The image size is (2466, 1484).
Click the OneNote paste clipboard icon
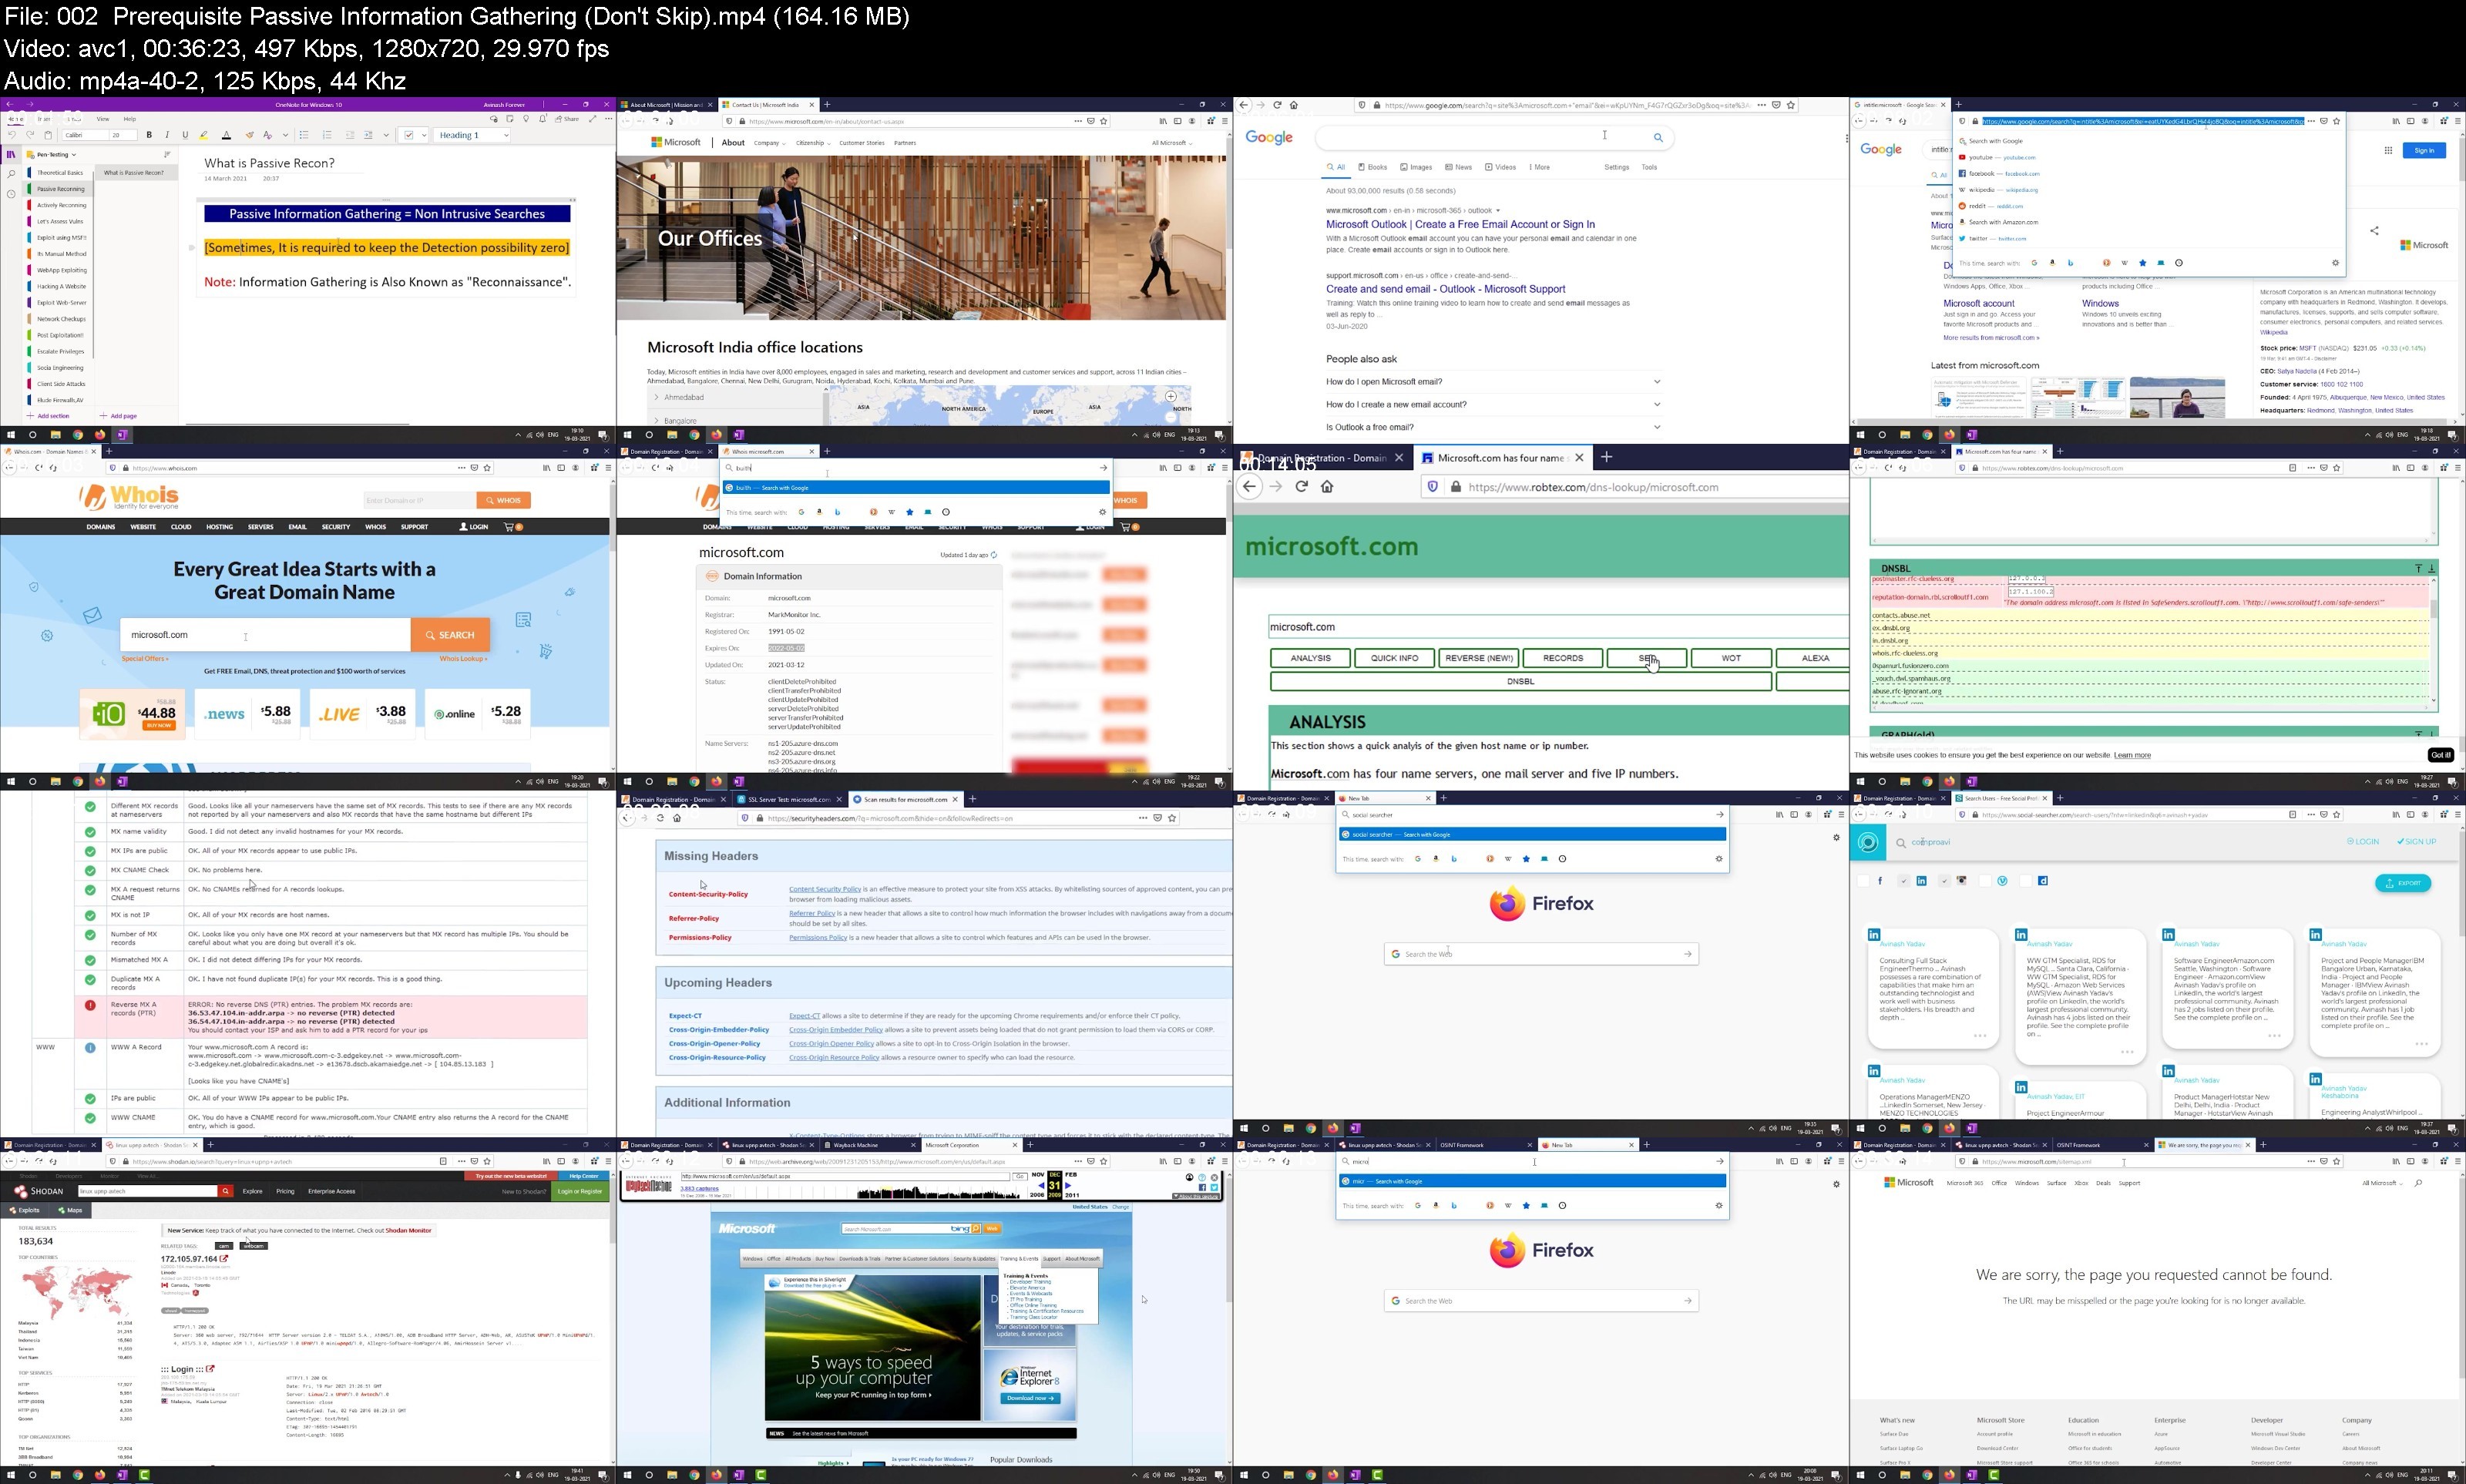click(48, 135)
